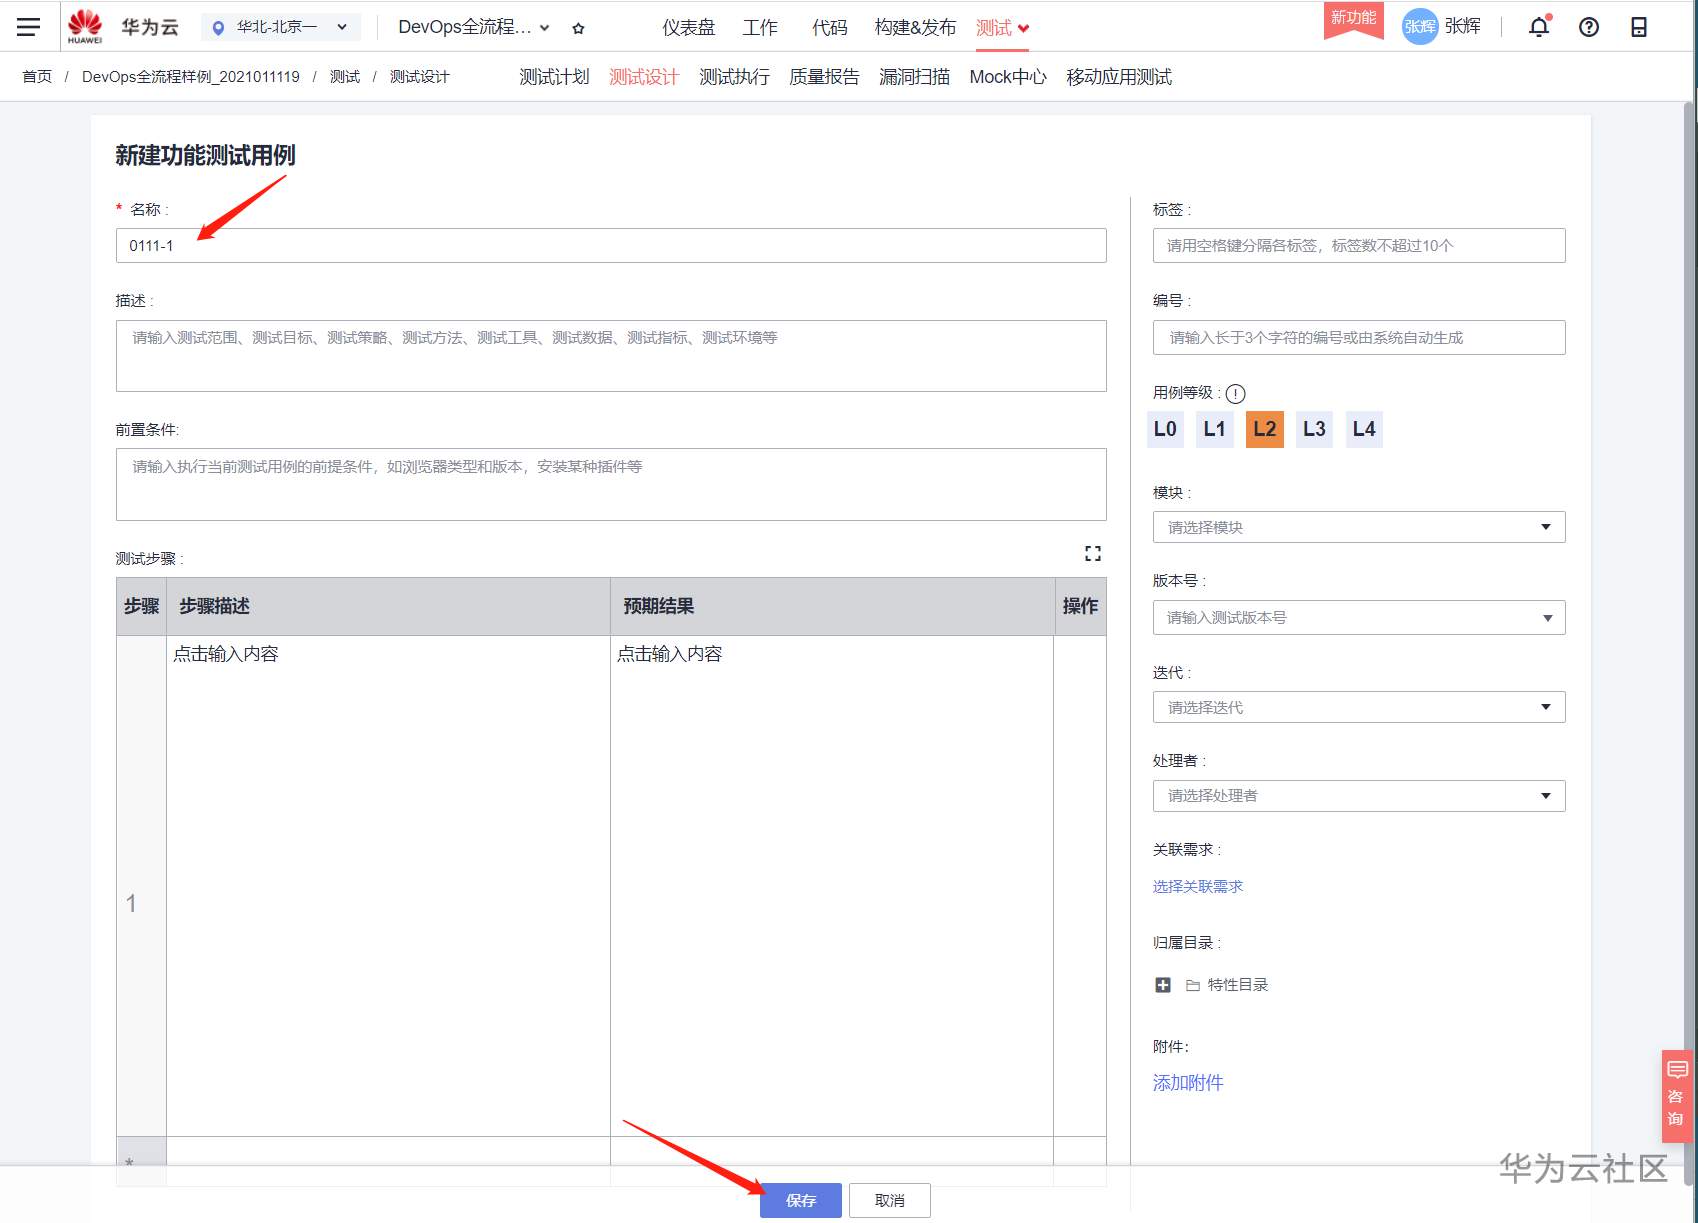Select case level L3

[1314, 429]
